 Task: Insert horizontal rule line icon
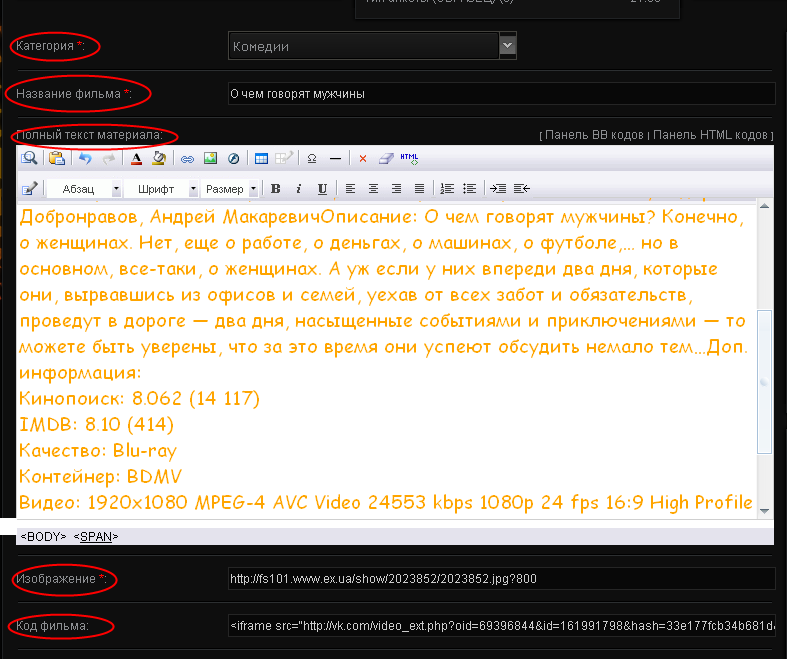coord(335,159)
